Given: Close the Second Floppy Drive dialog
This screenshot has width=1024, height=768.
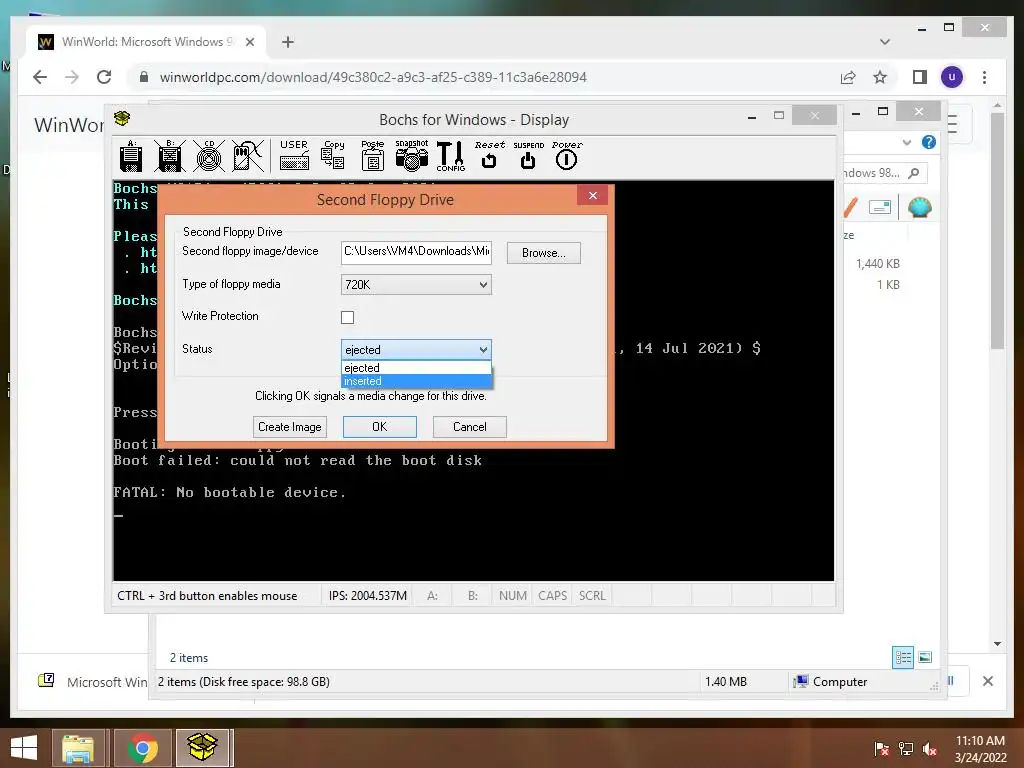Looking at the screenshot, I should tap(592, 195).
